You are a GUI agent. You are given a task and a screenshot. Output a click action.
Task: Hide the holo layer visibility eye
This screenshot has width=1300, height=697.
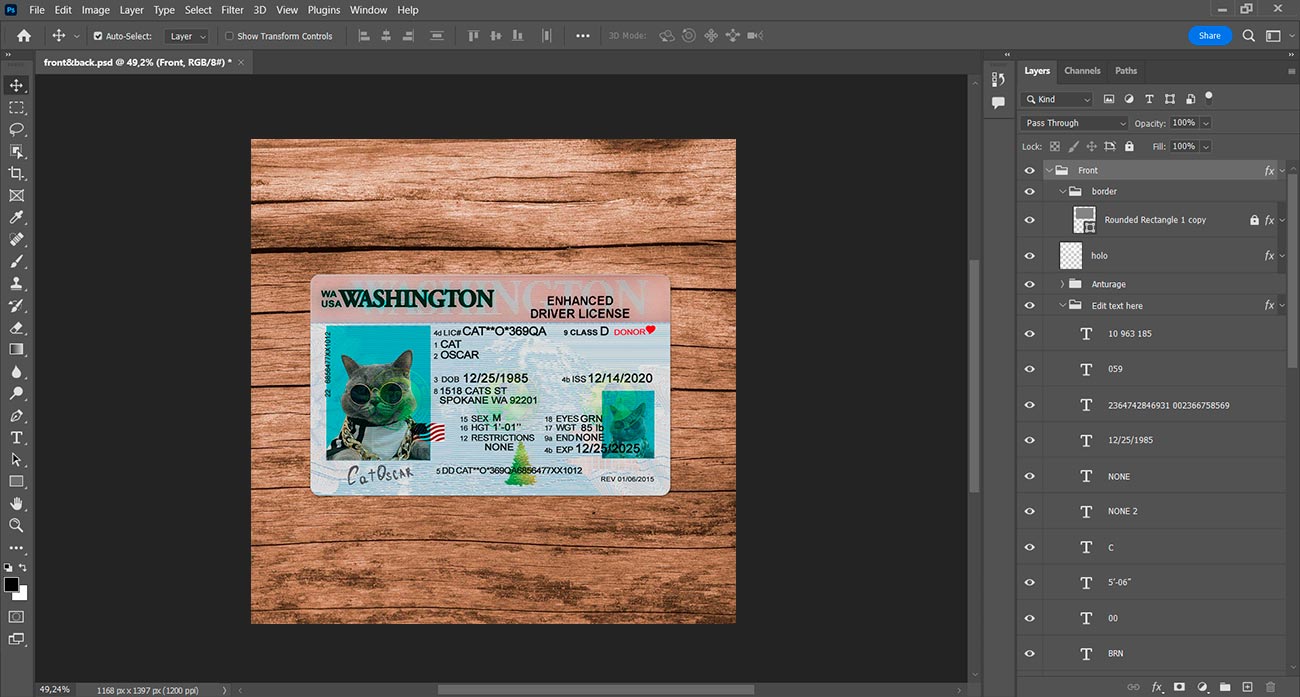[x=1030, y=256]
